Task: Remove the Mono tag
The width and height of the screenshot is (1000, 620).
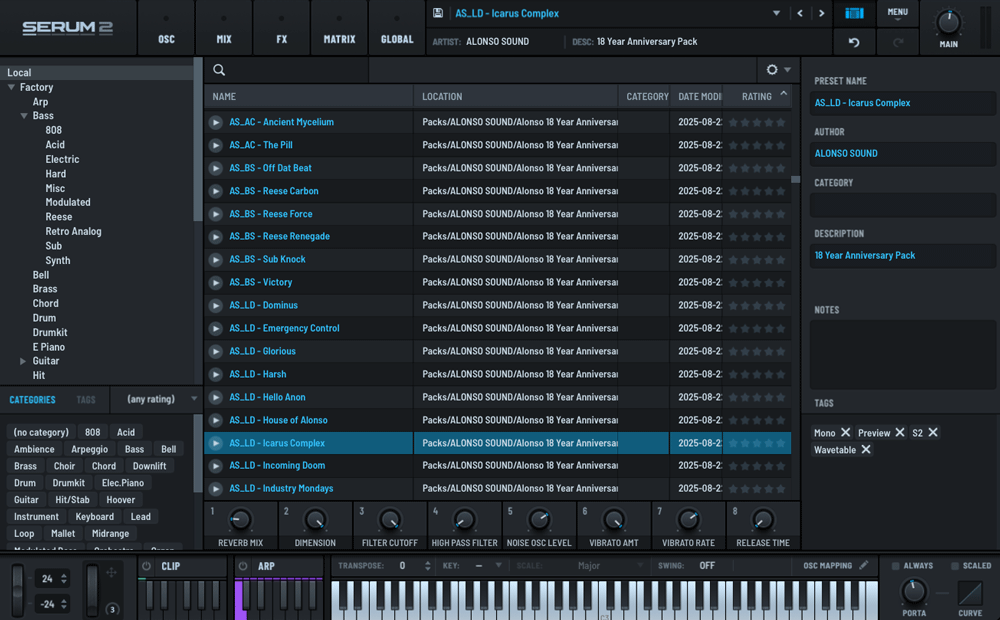Action: [845, 432]
